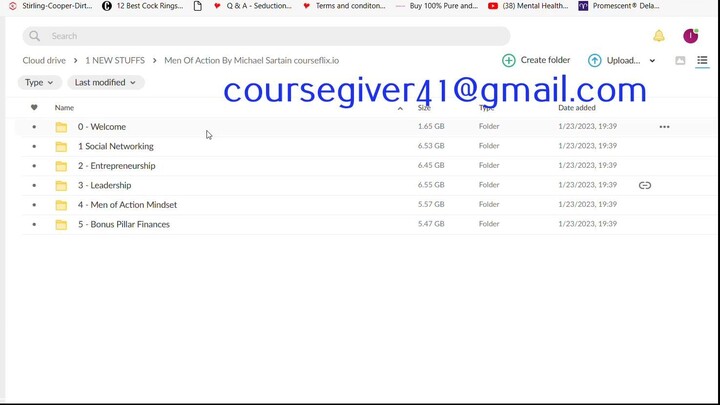
Task: Select the 2 - Entrepreneurship folder name
Action: coord(117,166)
